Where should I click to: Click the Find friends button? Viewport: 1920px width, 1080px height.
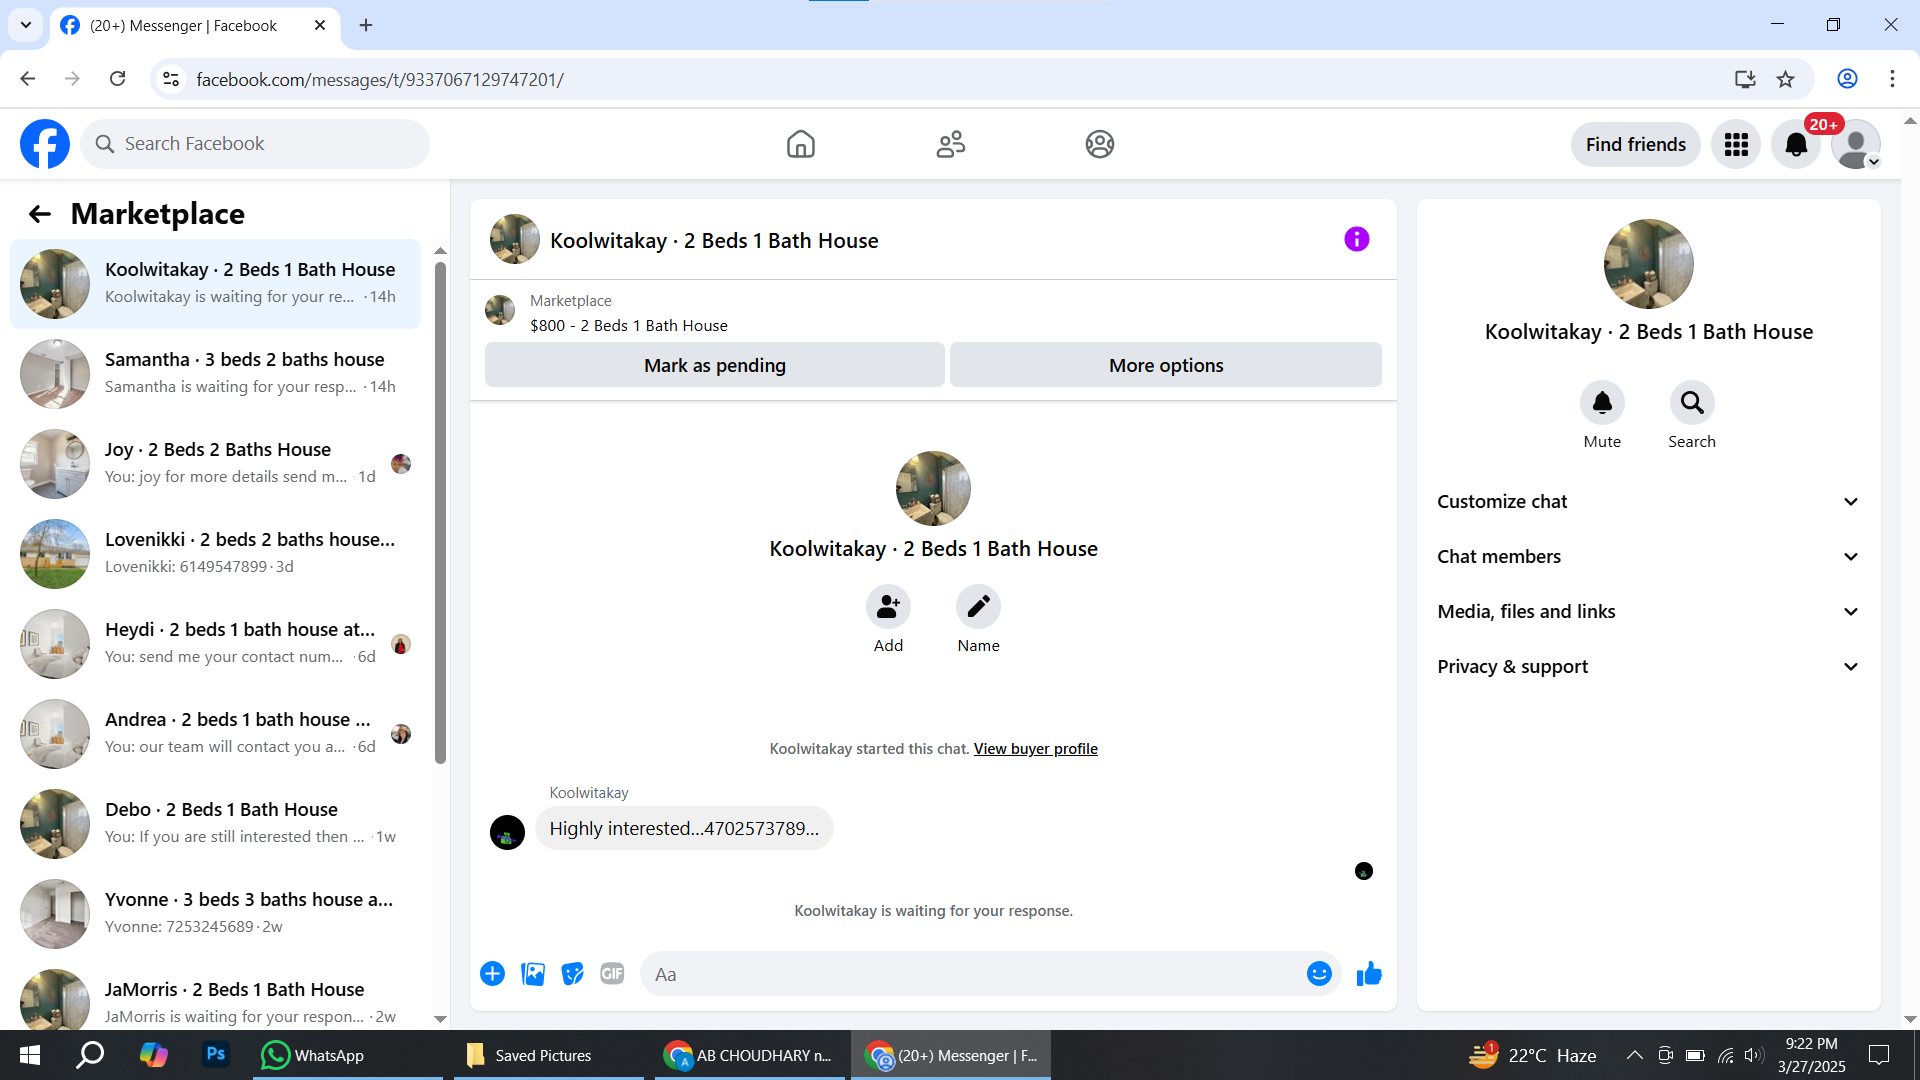1636,145
